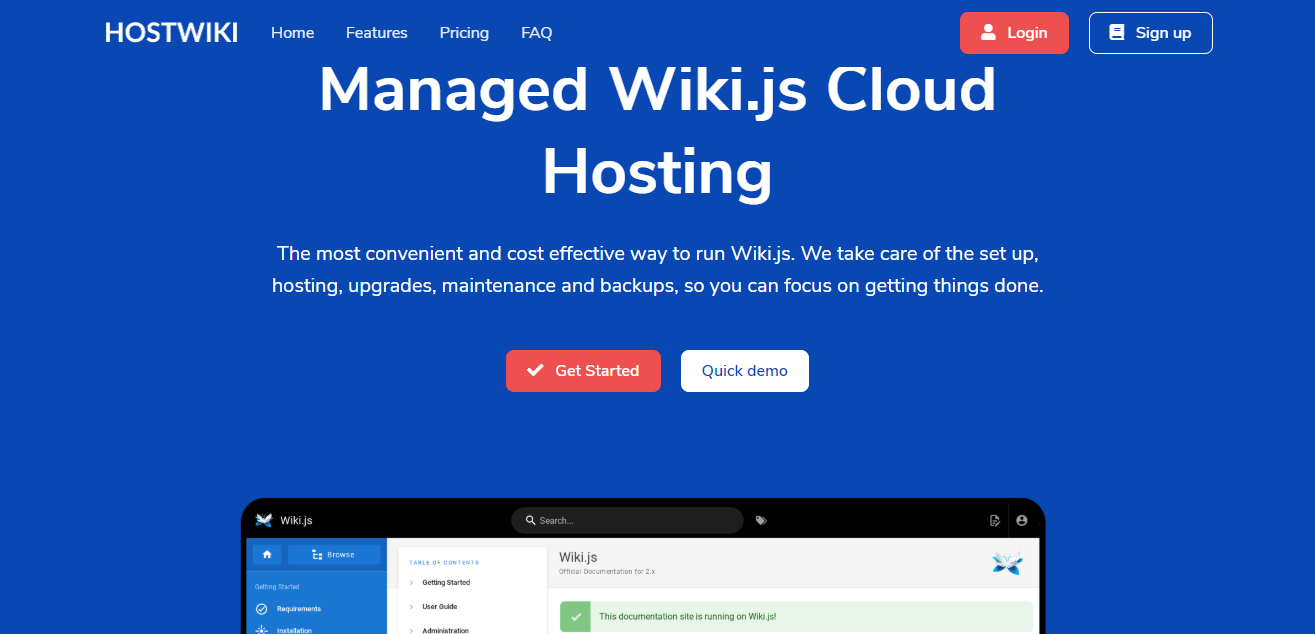Click the green checkmark icon in the banner
The width and height of the screenshot is (1315, 634).
coord(575,616)
